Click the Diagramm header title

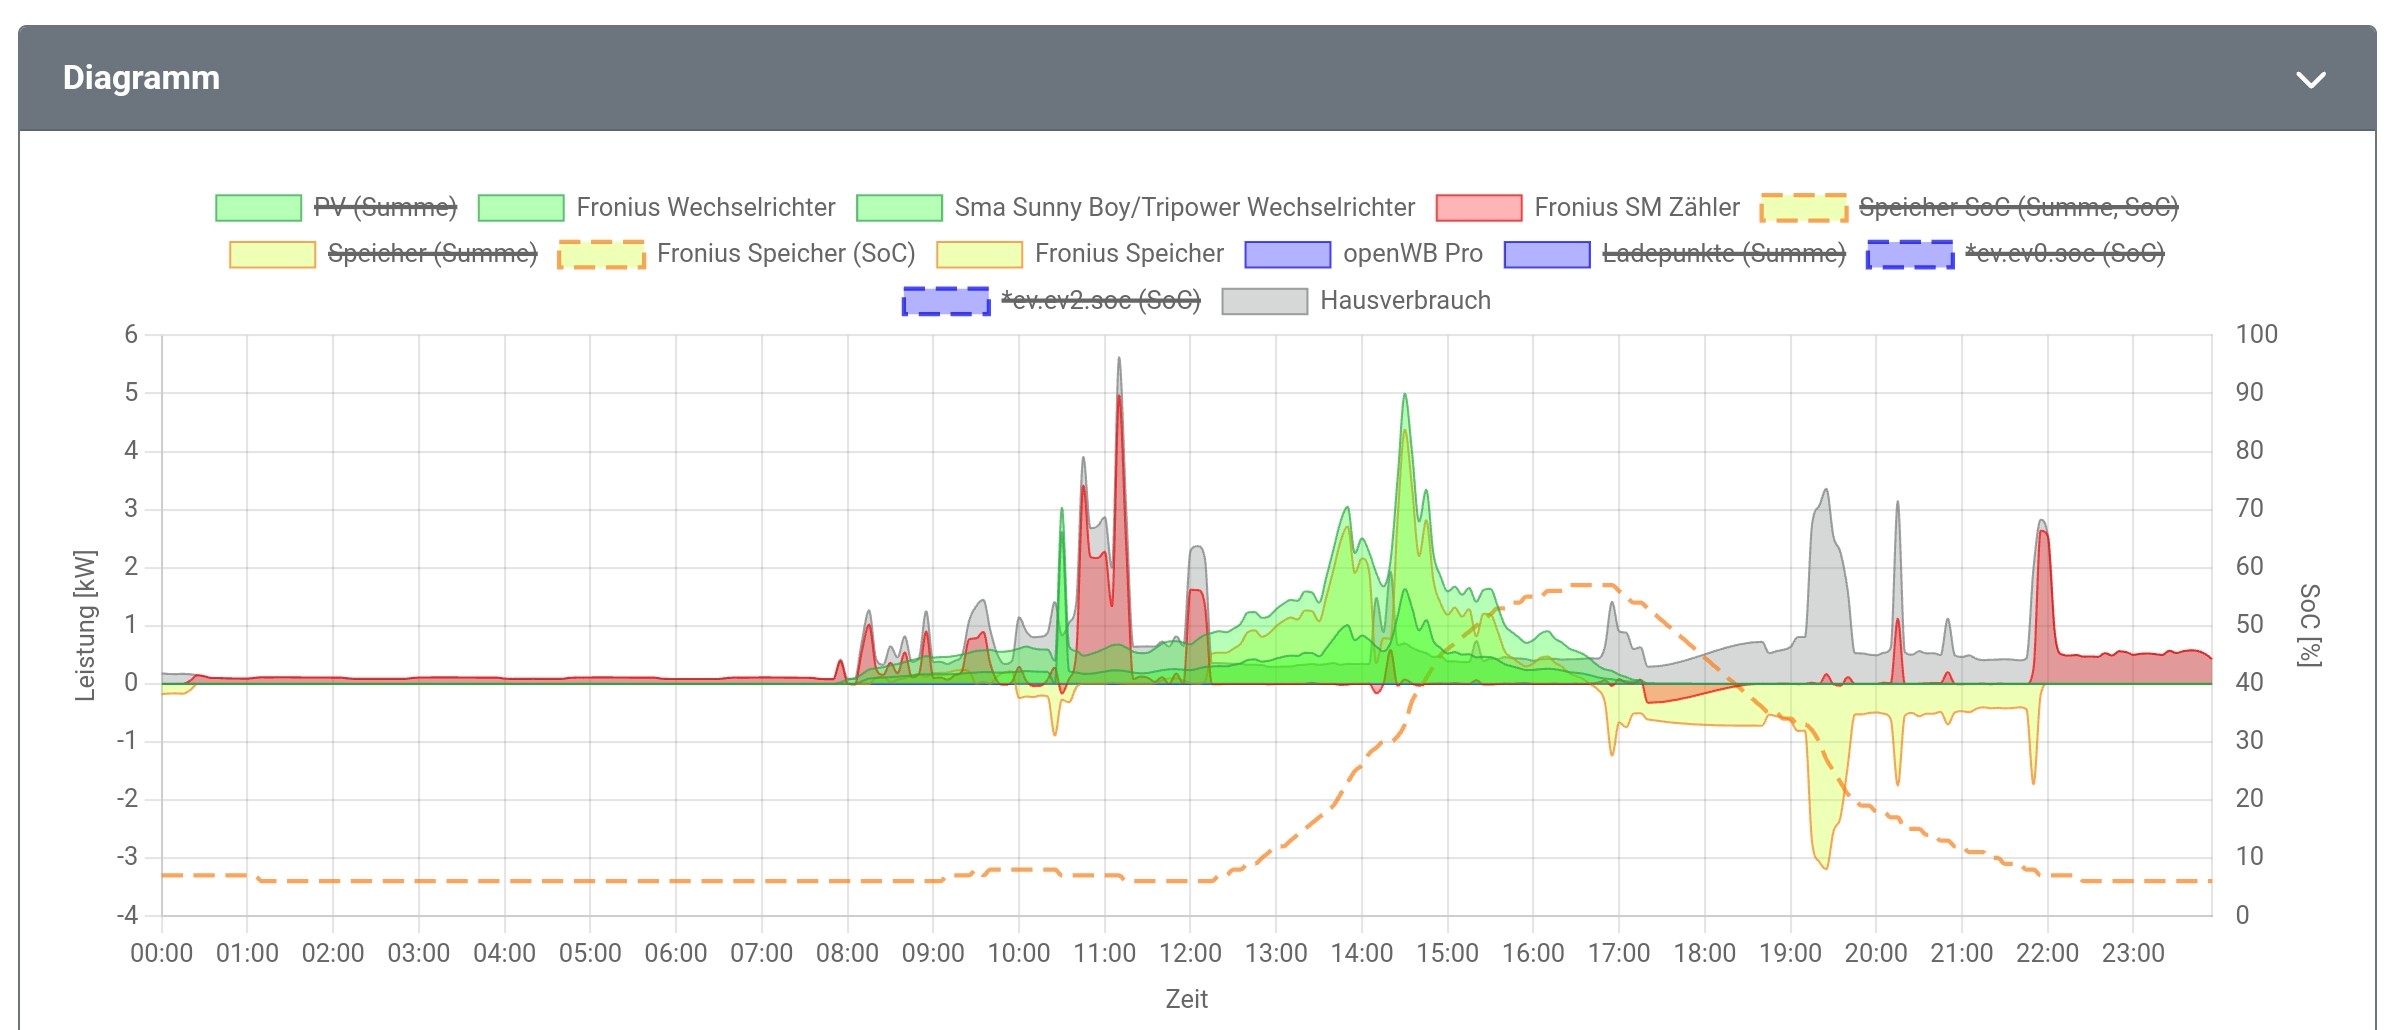(x=141, y=78)
